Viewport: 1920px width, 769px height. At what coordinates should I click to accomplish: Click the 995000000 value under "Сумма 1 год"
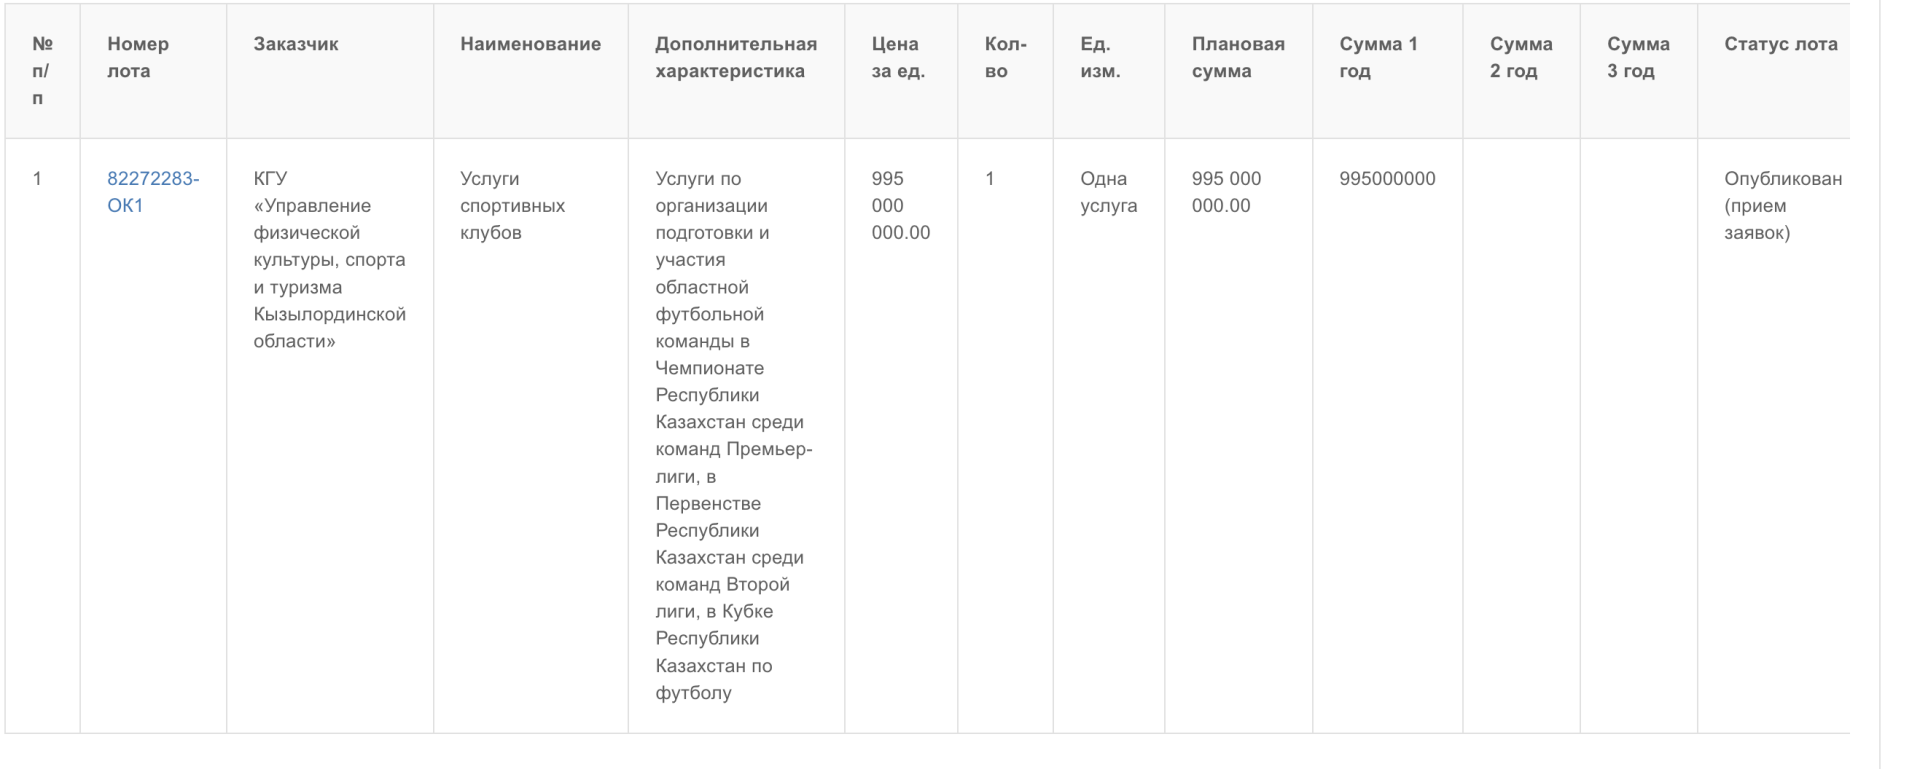(x=1387, y=179)
